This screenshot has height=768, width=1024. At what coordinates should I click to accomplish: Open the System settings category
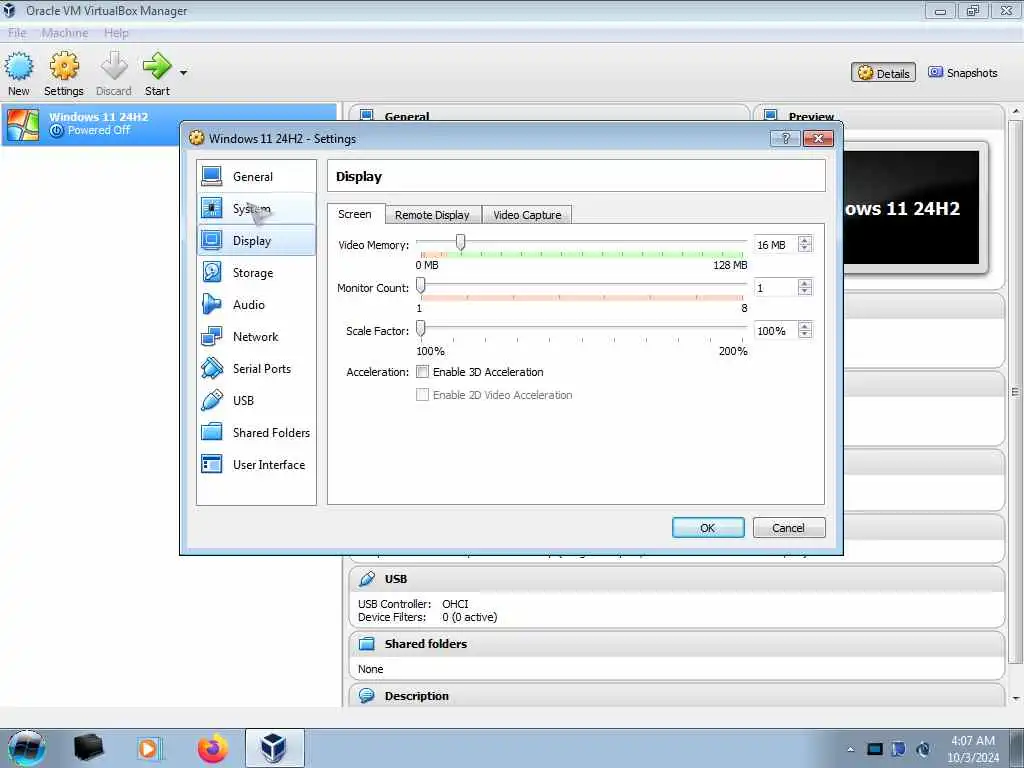click(x=256, y=208)
